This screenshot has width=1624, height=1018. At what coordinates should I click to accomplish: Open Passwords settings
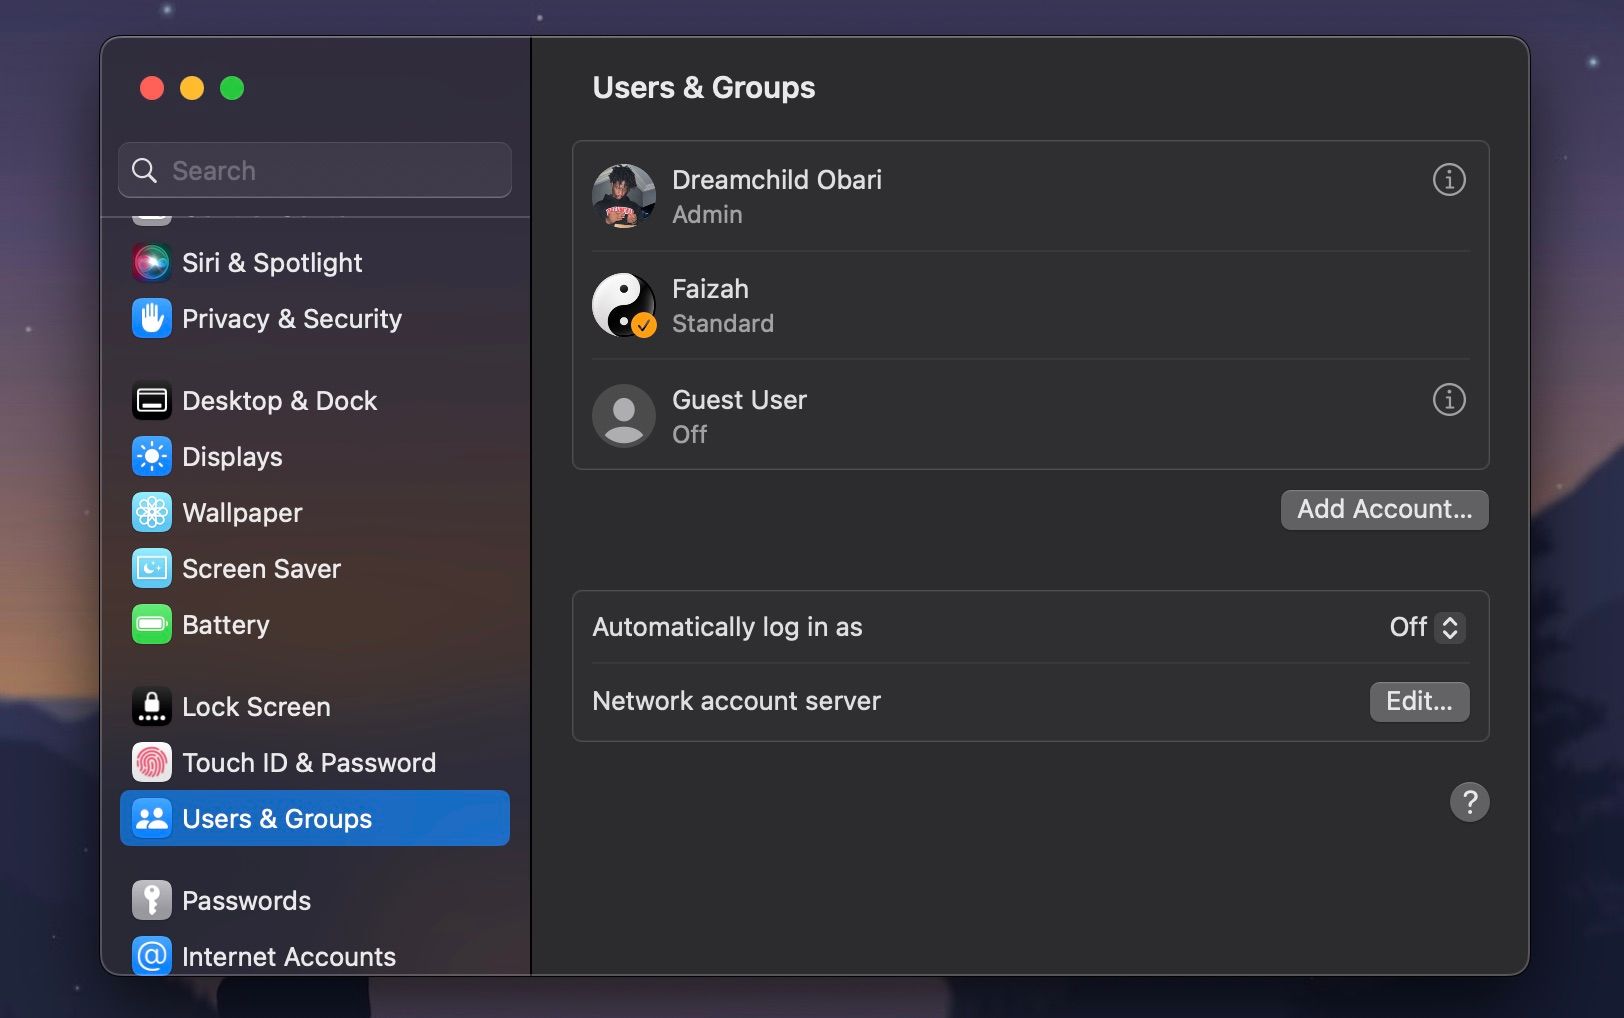246,900
